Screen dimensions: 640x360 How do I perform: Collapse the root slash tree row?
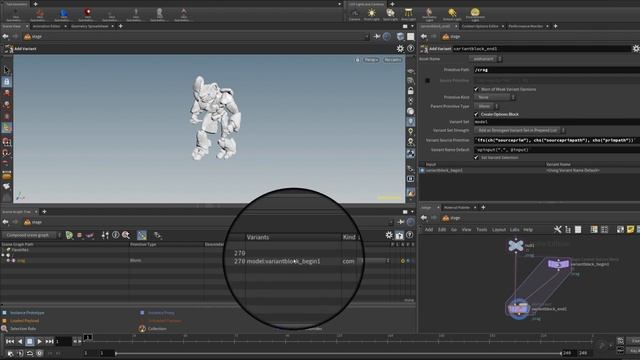click(3, 255)
